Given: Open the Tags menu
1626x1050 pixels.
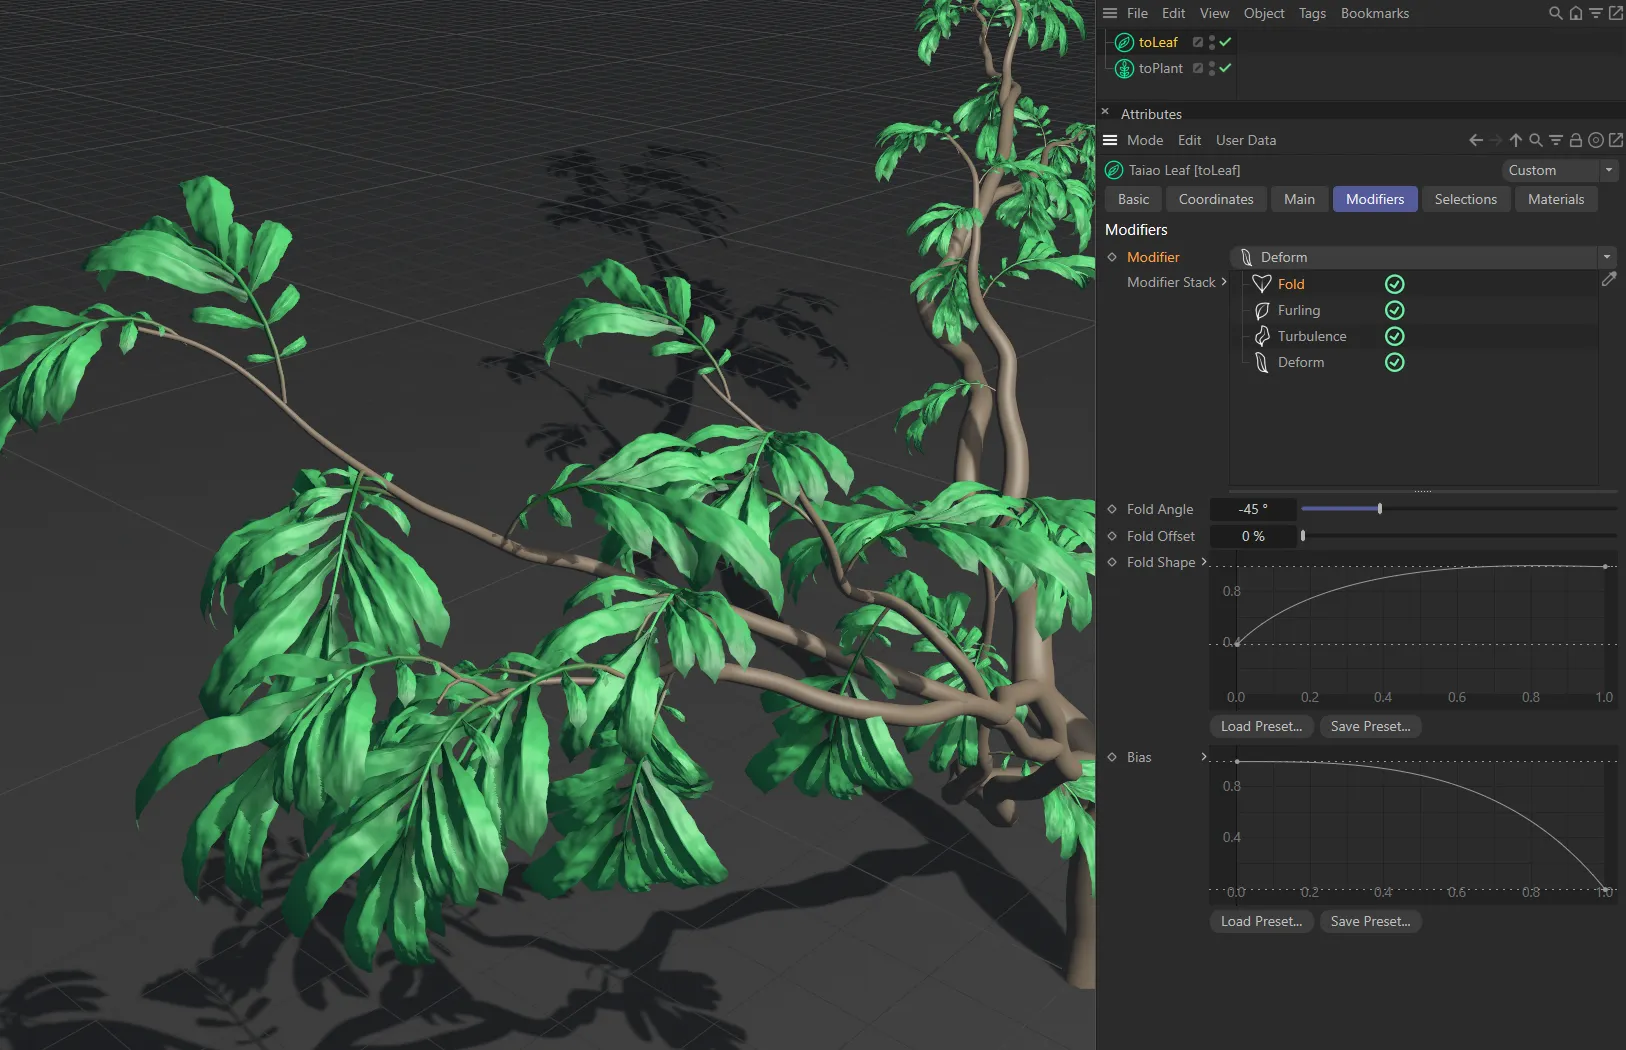Looking at the screenshot, I should [1310, 13].
